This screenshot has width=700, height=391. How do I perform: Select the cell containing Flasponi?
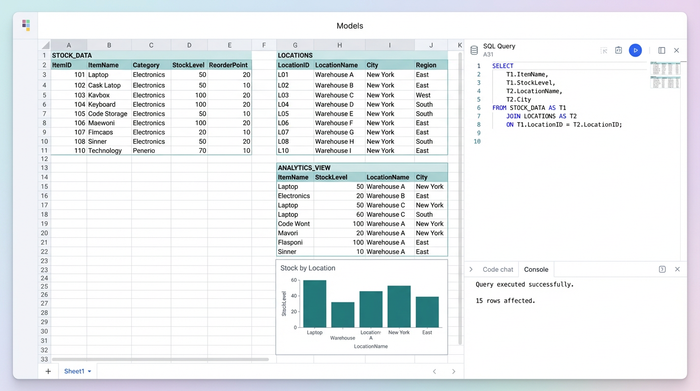pyautogui.click(x=295, y=242)
